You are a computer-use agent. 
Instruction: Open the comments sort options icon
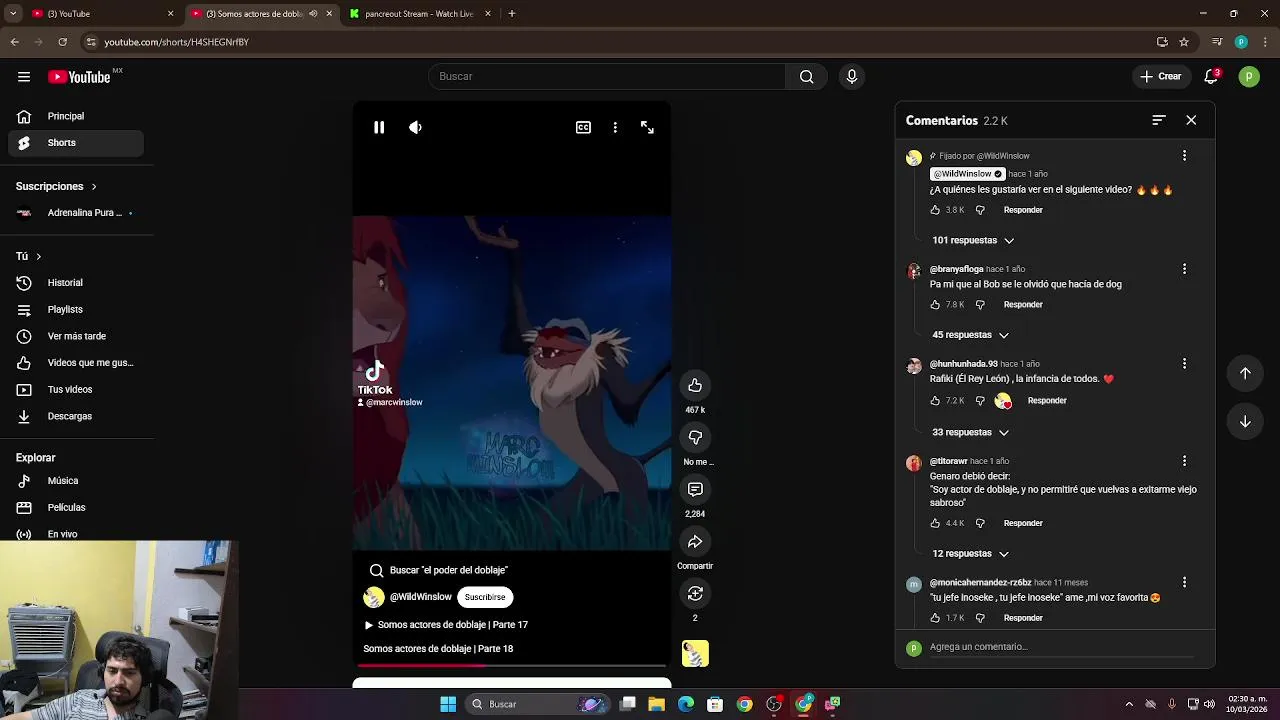pyautogui.click(x=1159, y=120)
